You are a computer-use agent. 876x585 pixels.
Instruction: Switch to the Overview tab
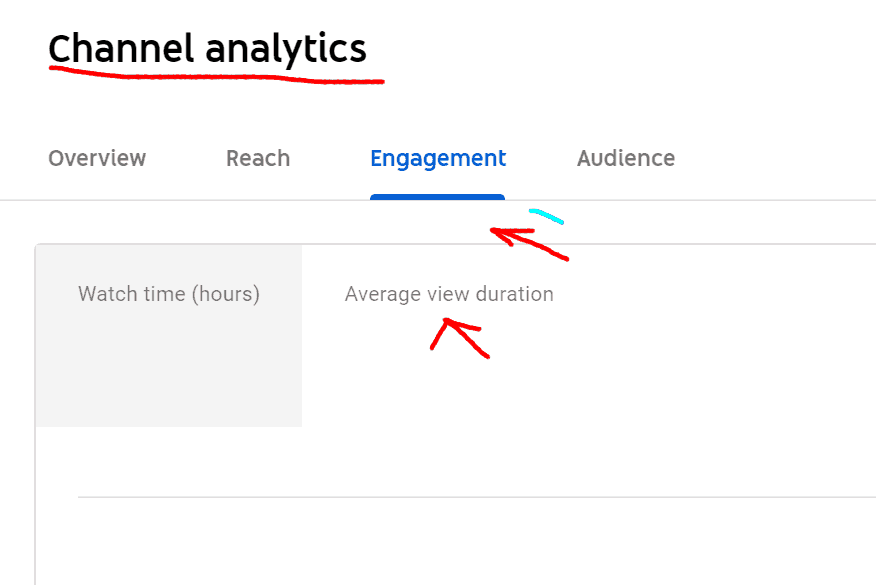(x=97, y=158)
